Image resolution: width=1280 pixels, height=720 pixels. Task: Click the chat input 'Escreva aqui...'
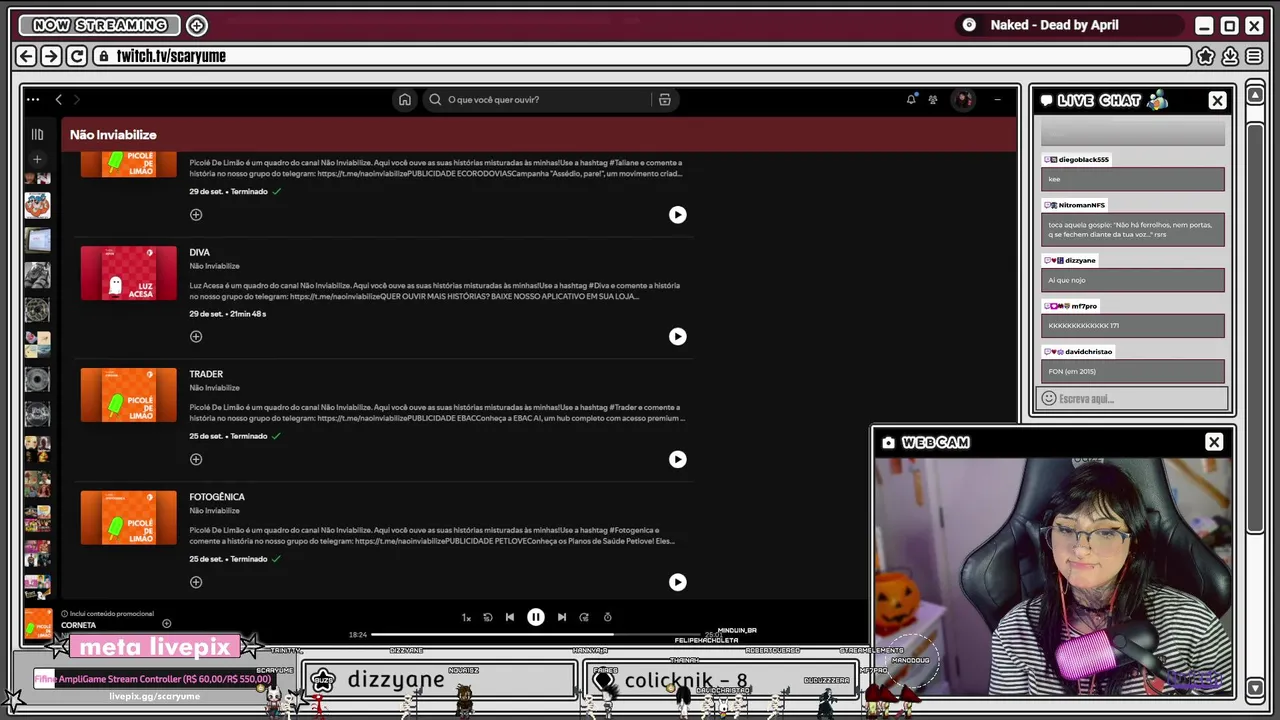pos(1132,398)
